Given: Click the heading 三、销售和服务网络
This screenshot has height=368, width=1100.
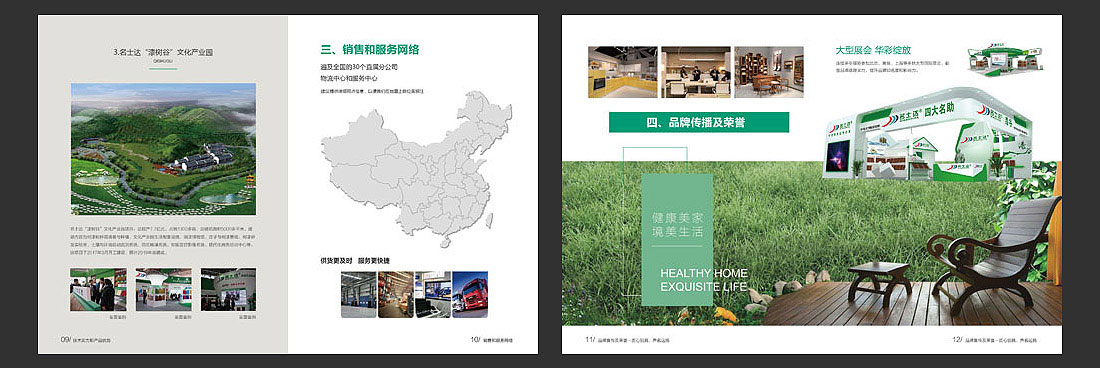Looking at the screenshot, I should (x=370, y=50).
